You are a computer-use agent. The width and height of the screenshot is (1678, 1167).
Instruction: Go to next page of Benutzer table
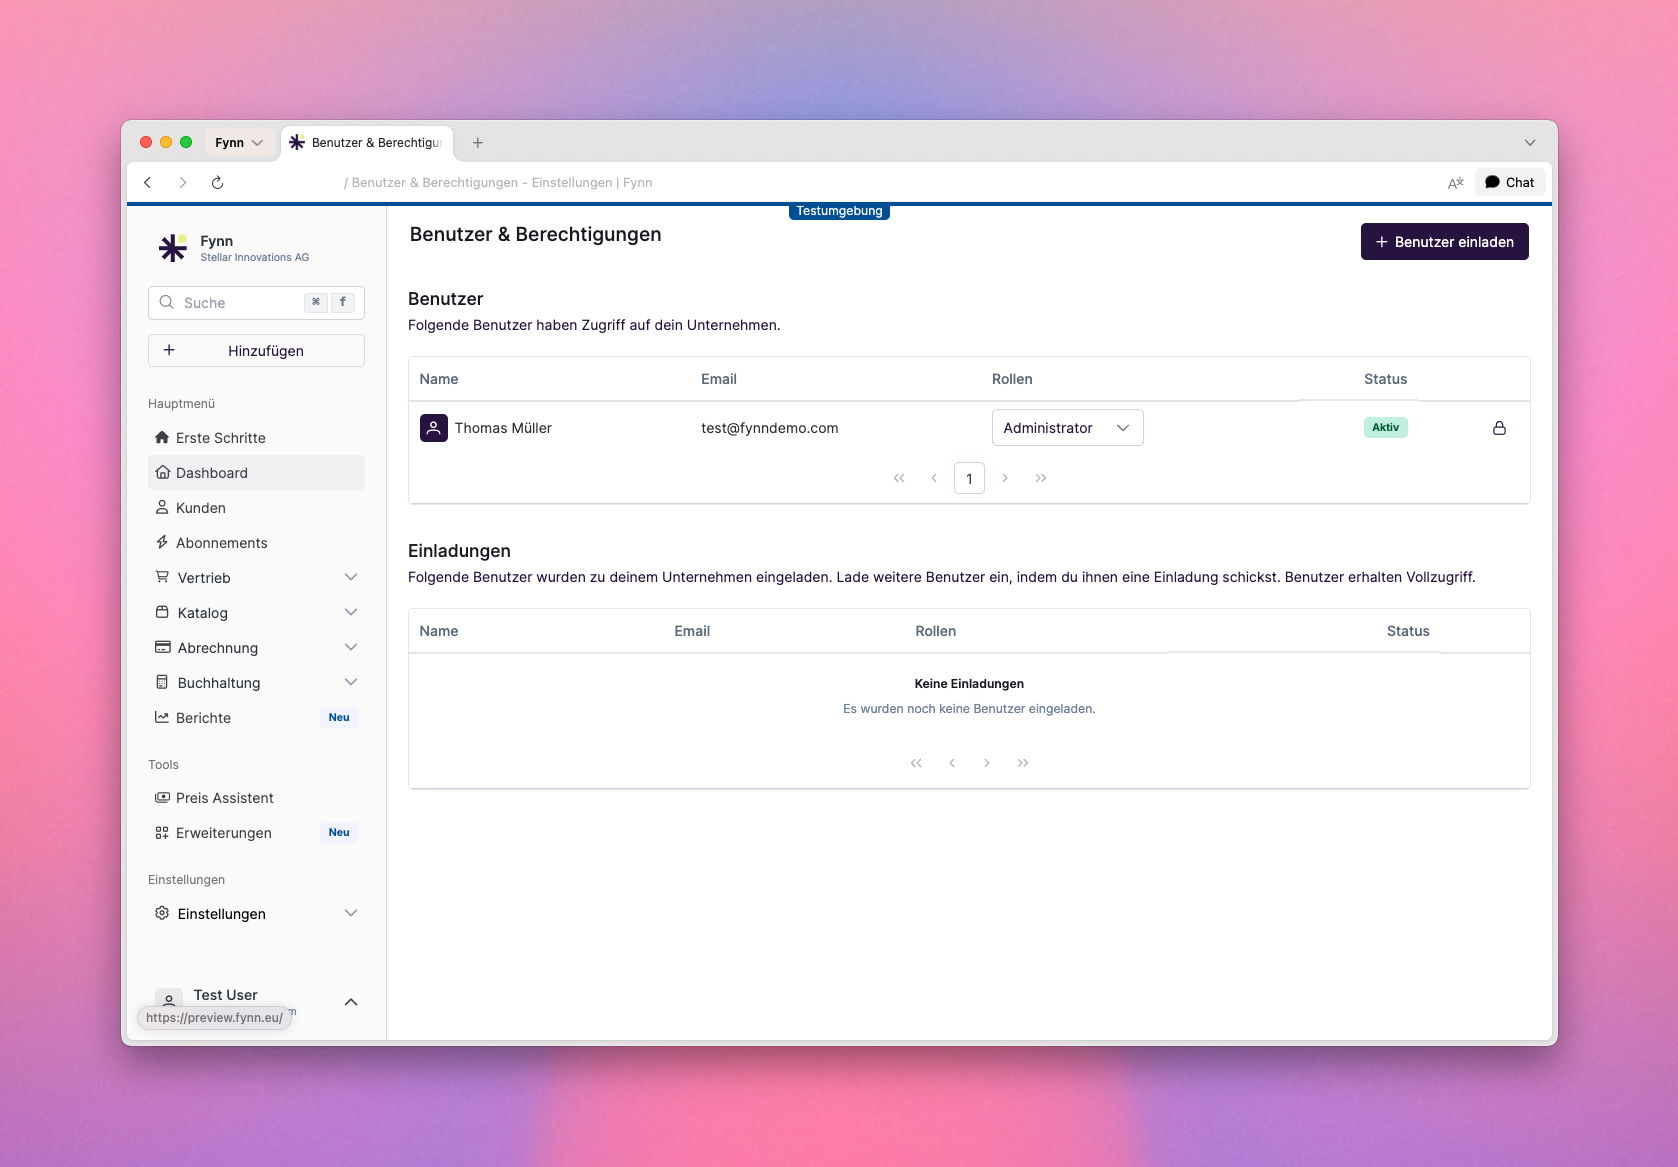1005,478
